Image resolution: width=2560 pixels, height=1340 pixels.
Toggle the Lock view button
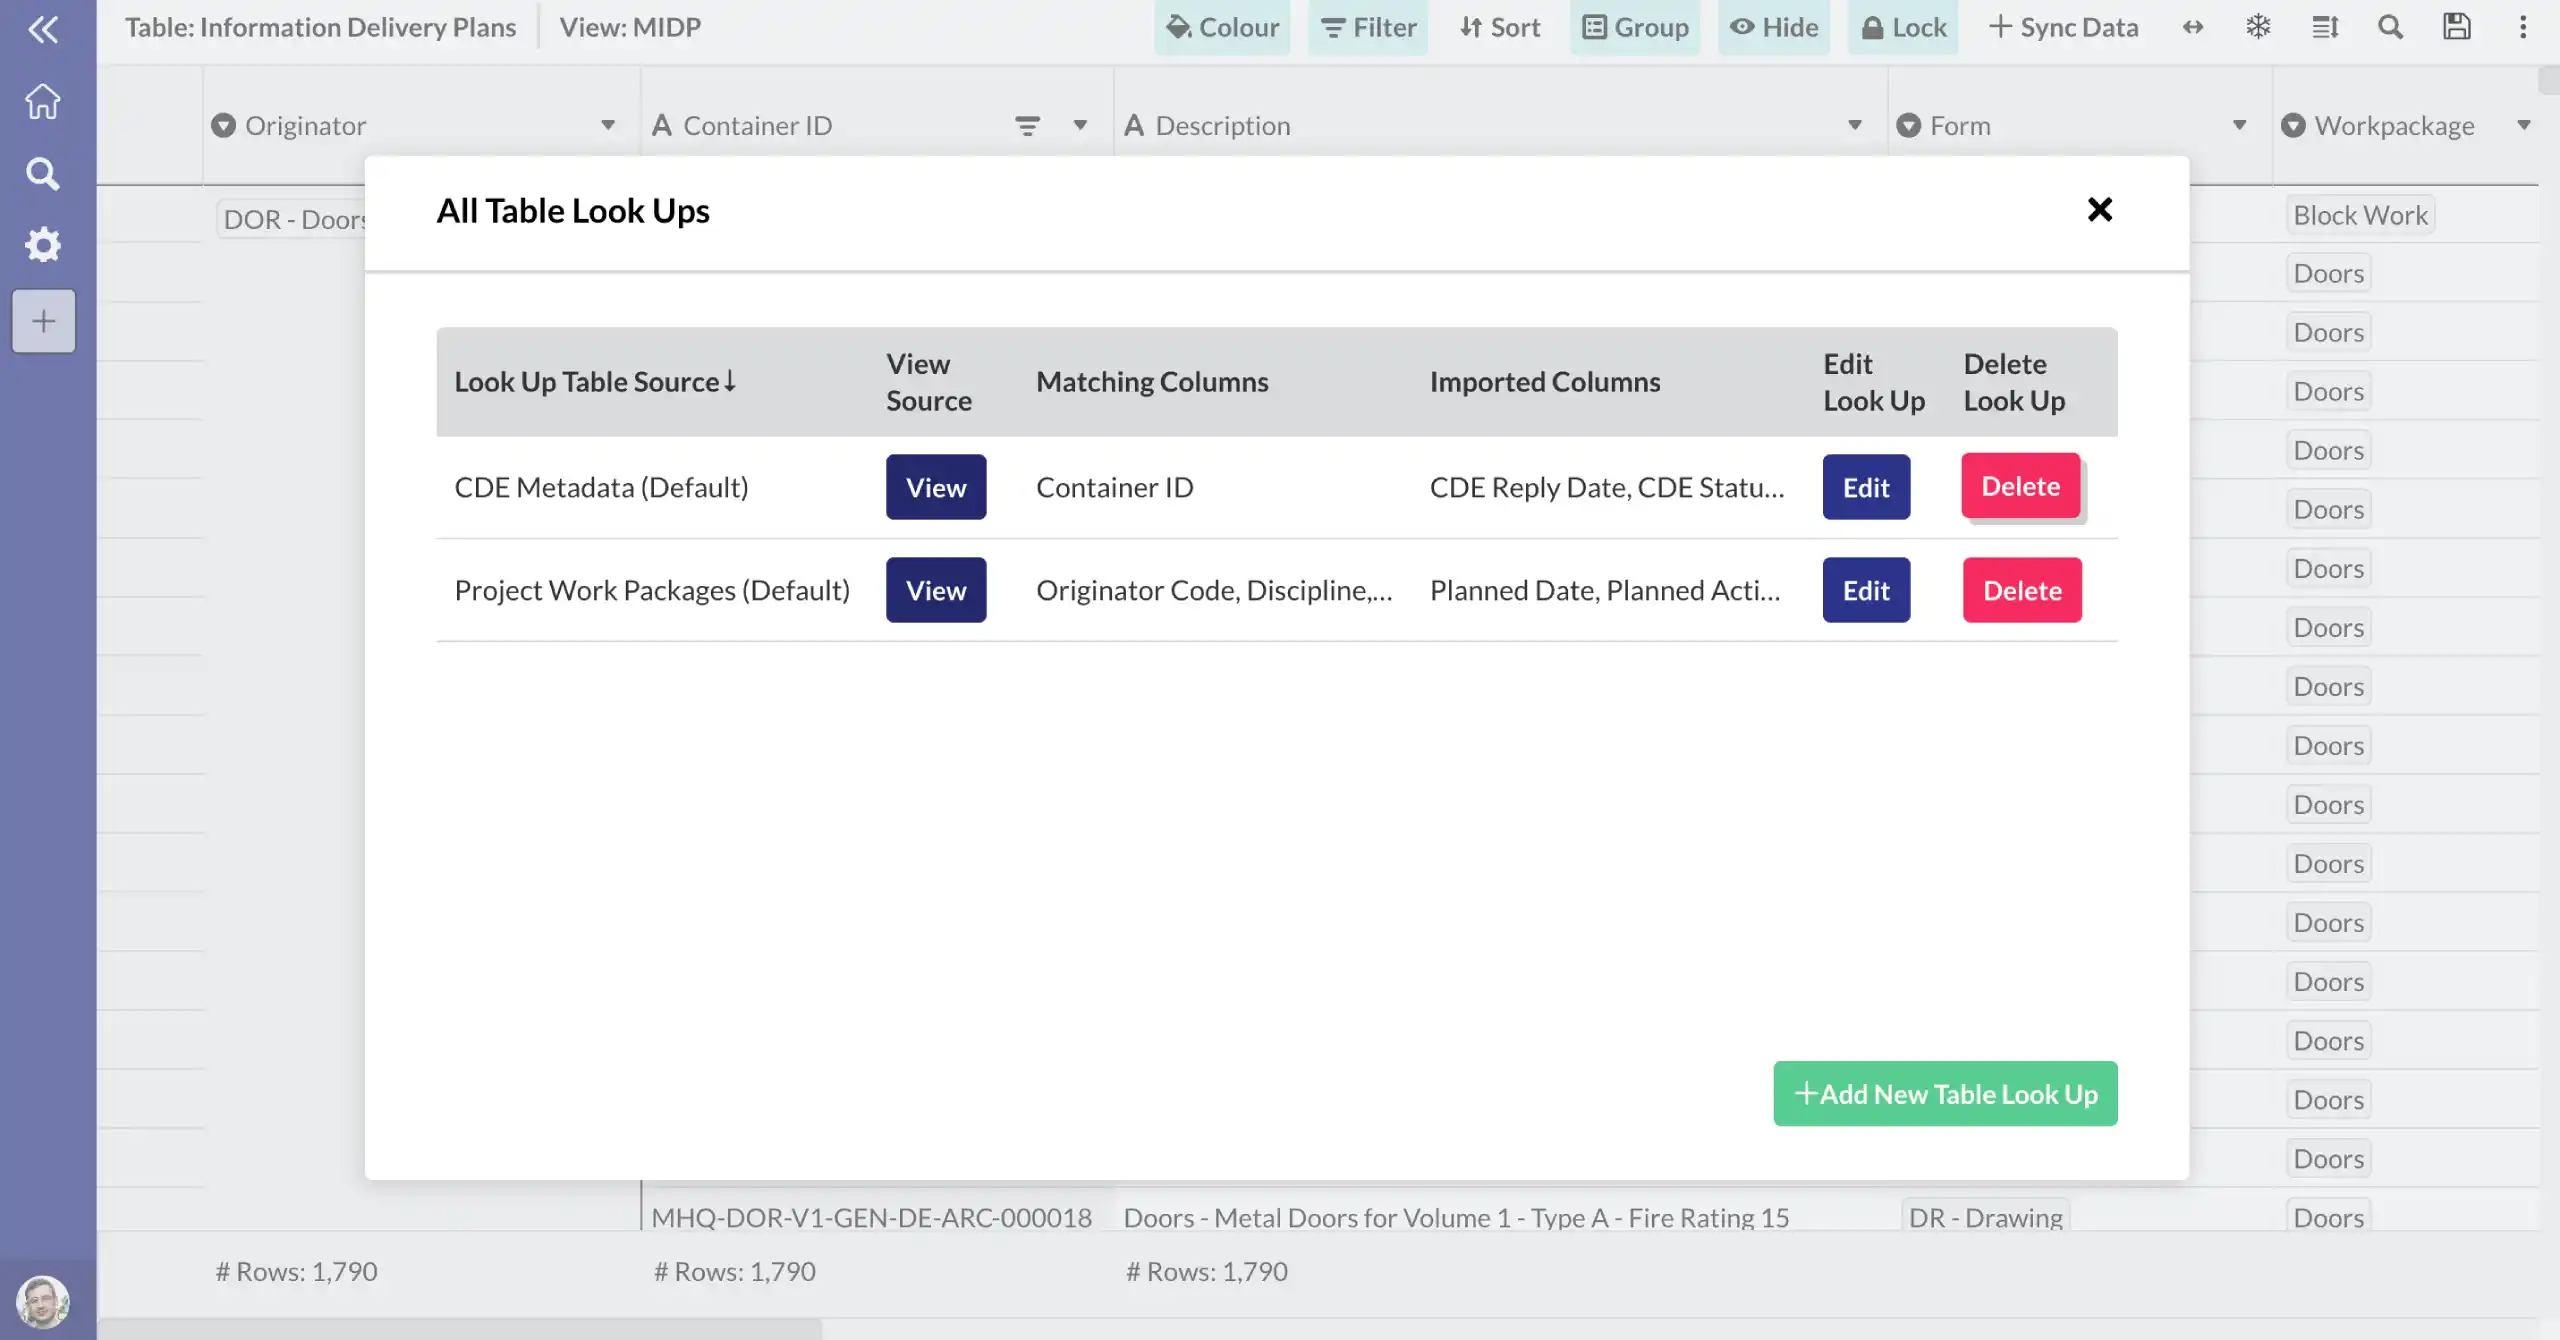click(x=1903, y=27)
